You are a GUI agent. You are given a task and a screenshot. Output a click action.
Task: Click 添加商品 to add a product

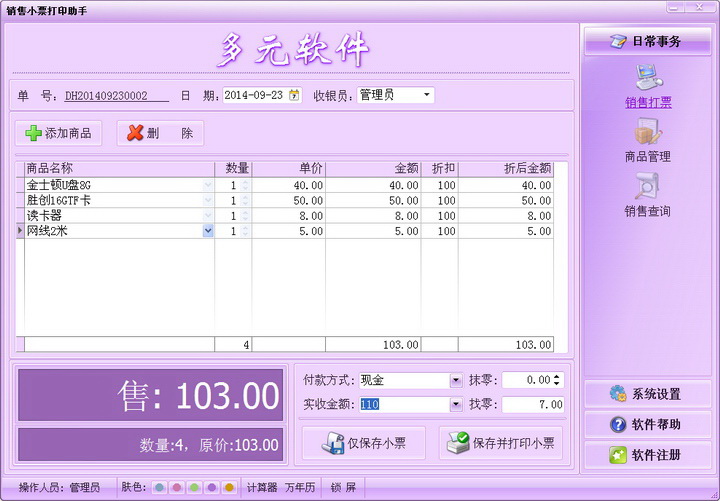pyautogui.click(x=59, y=133)
